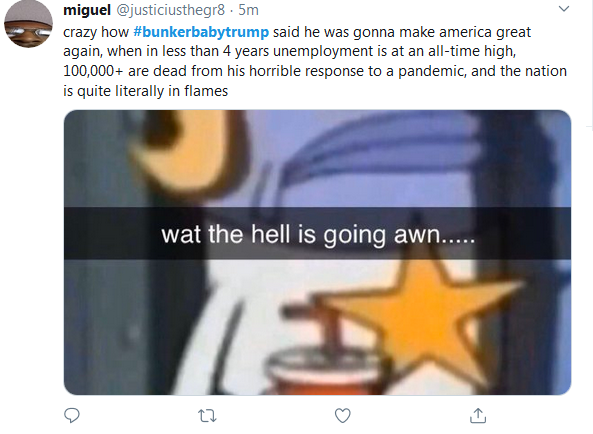Viewport: 593px width, 434px height.
Task: Click the 'wat the hell is going awn' caption
Action: pyautogui.click(x=318, y=234)
